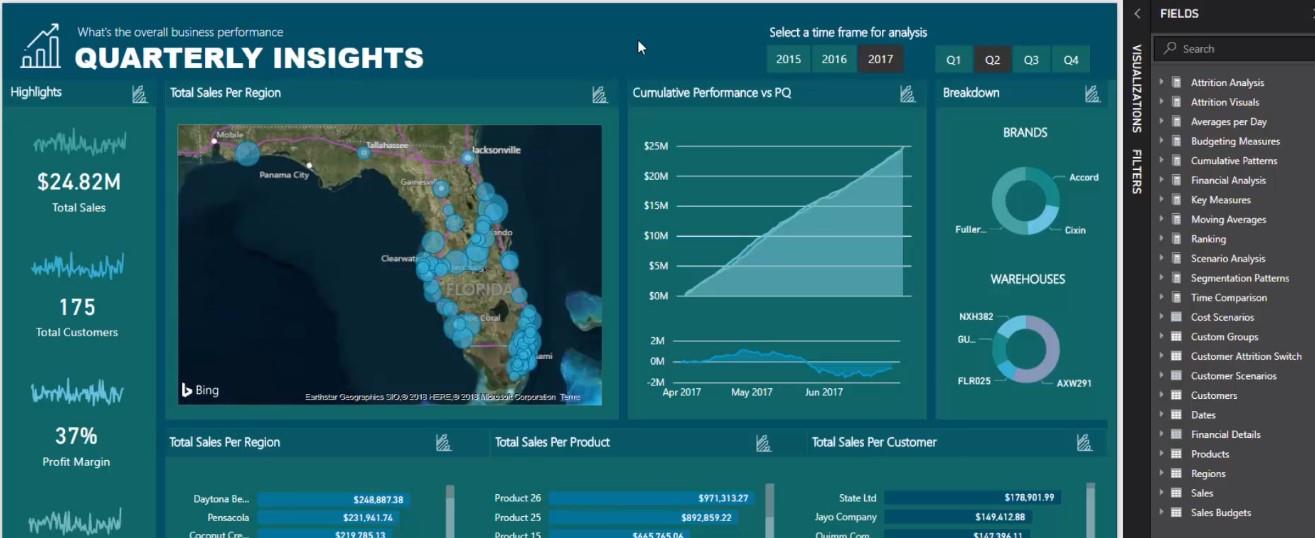Select the 2017 year slicer
The height and width of the screenshot is (538, 1315).
880,59
